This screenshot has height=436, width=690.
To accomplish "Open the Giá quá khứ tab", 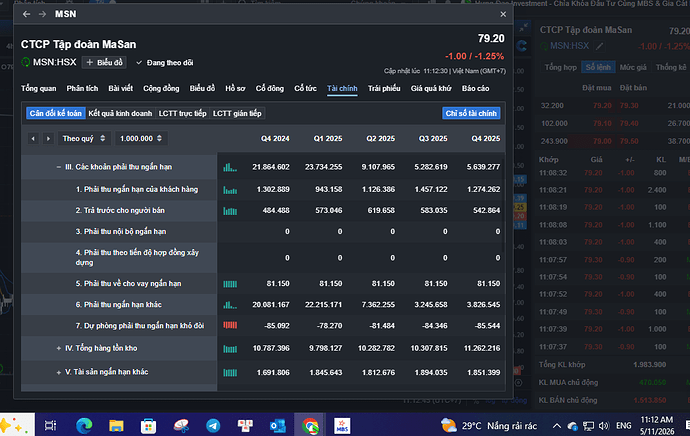I will 431,88.
